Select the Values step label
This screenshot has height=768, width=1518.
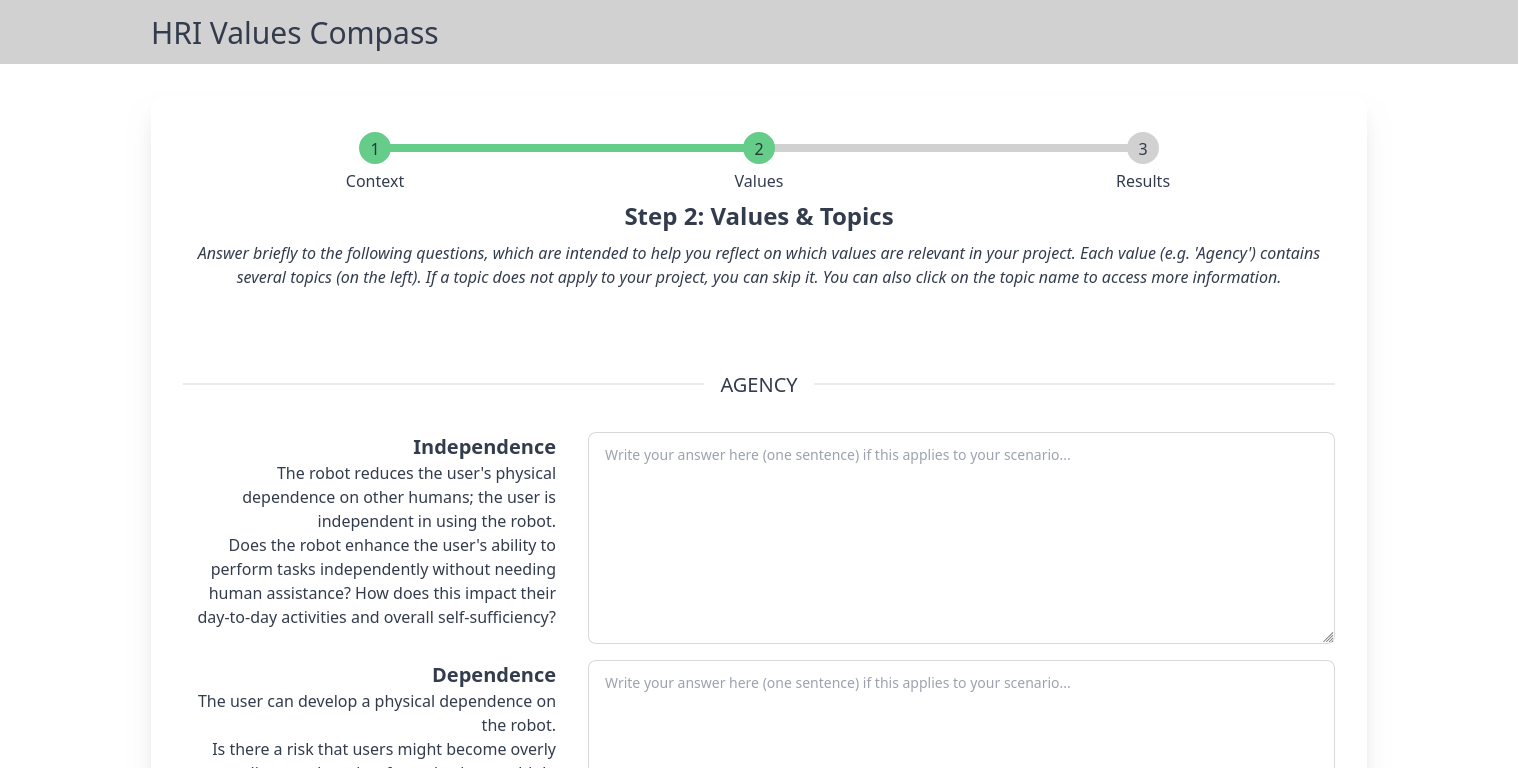tap(759, 181)
